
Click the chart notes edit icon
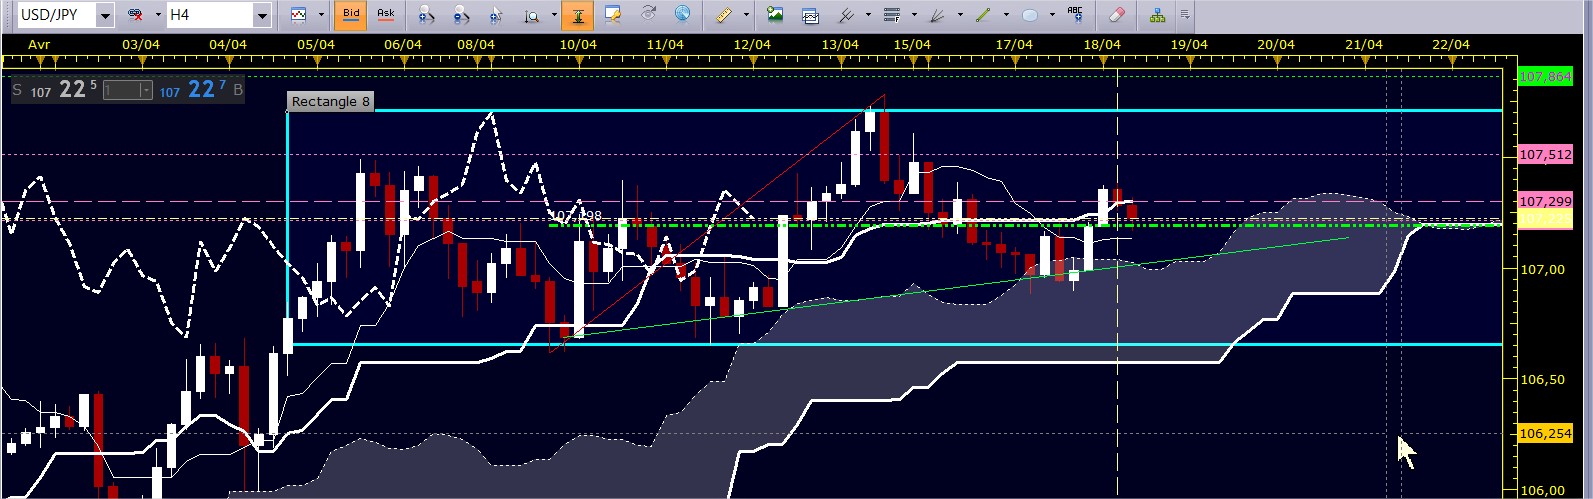point(613,15)
